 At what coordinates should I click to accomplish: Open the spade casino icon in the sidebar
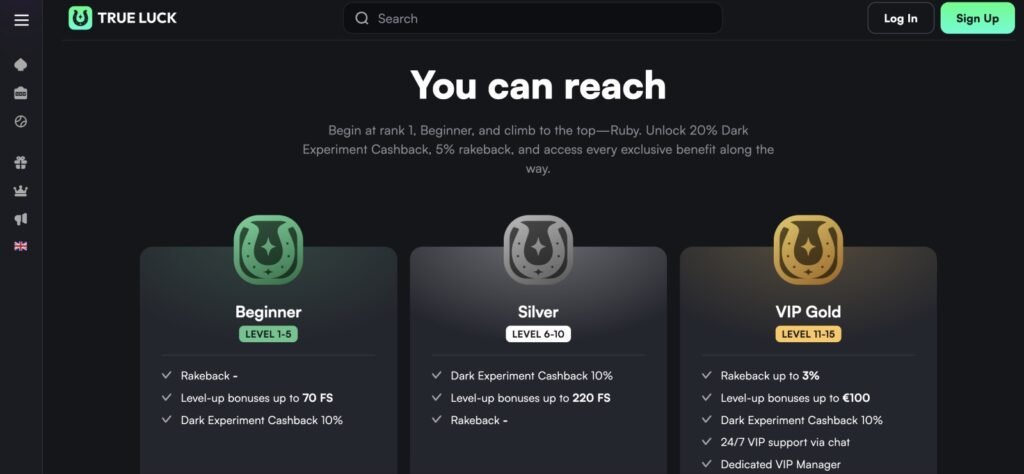pos(21,65)
